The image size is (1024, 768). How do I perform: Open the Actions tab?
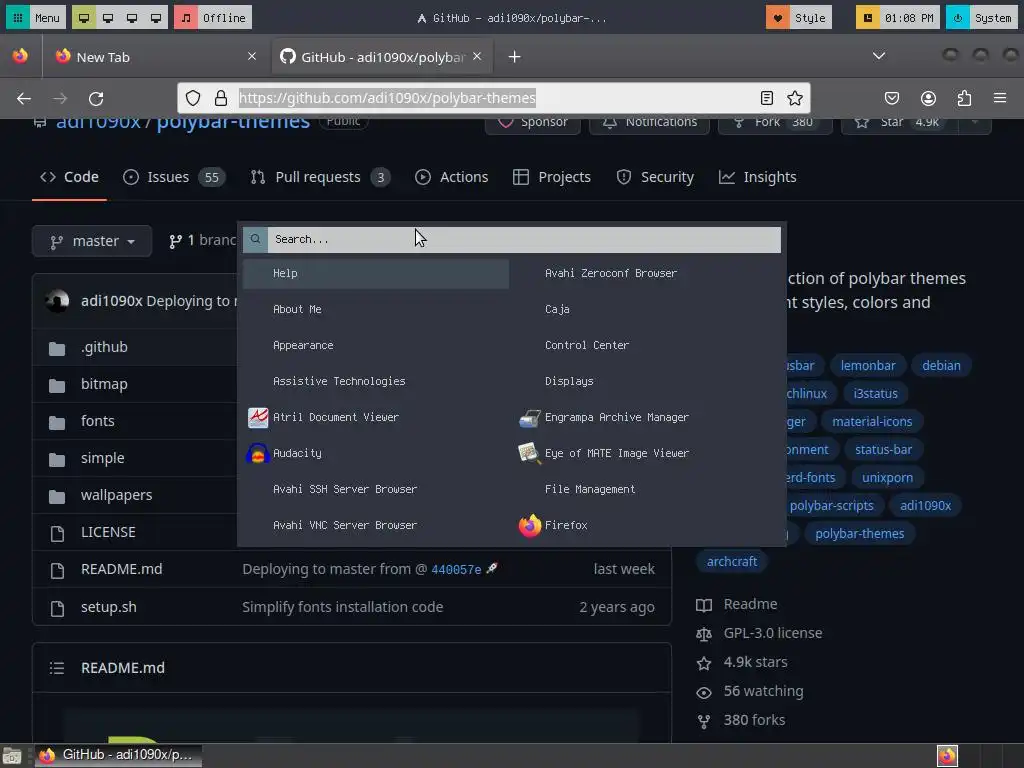tap(451, 177)
